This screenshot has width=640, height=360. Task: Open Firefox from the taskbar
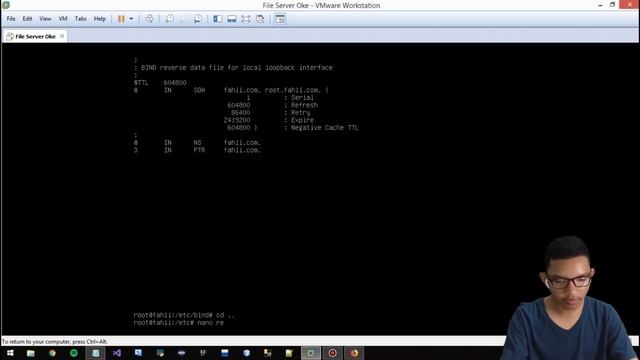(x=354, y=353)
